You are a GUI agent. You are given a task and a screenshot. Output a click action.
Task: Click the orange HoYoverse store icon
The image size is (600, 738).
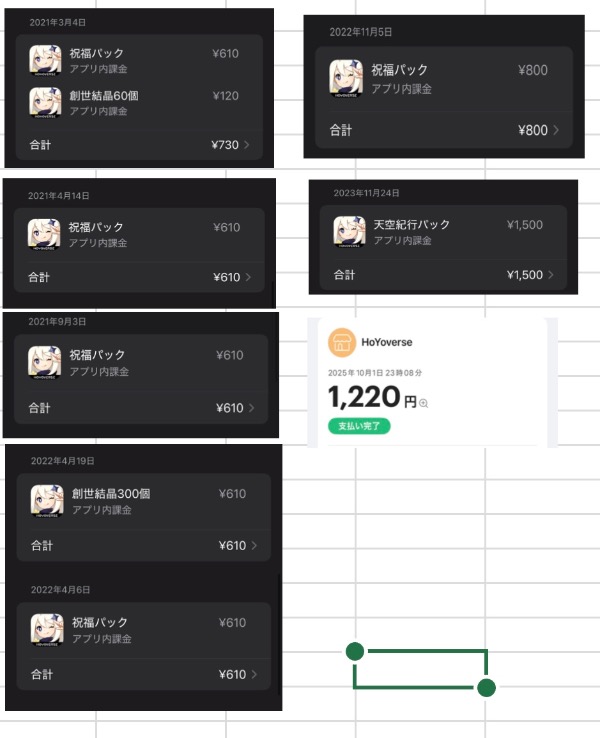(x=342, y=342)
